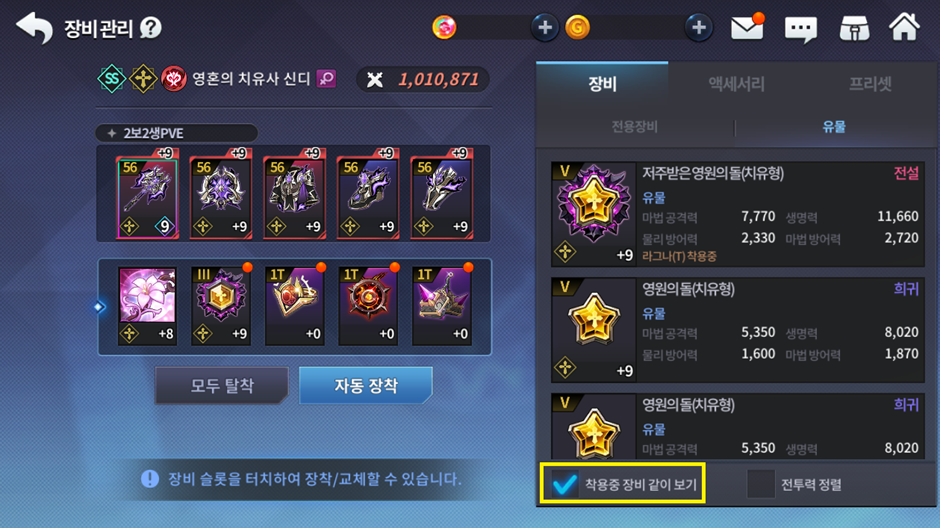Switch to the 액세서리 tab
Screen dimensions: 940x528
pyautogui.click(x=736, y=84)
